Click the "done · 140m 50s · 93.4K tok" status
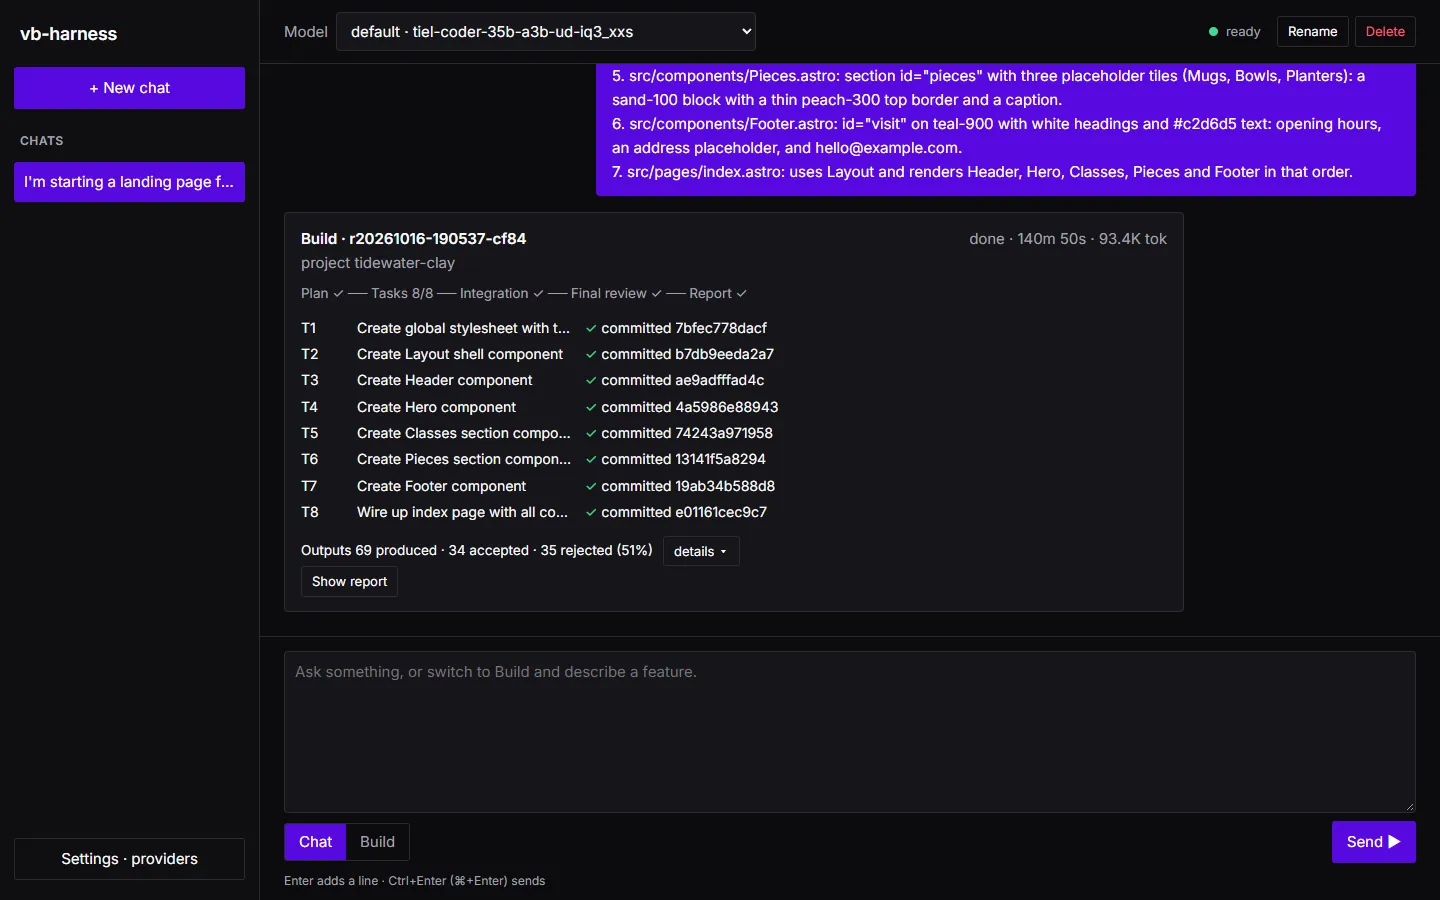This screenshot has width=1440, height=900. coord(1068,239)
